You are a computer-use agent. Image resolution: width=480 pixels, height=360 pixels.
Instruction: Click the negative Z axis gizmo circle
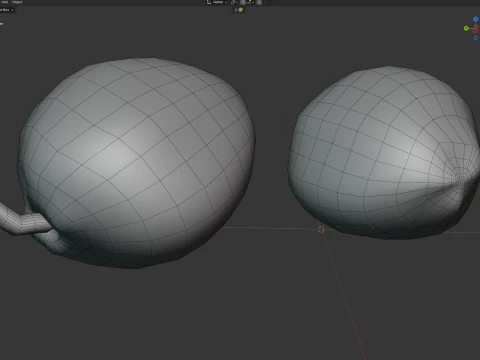pos(476,38)
